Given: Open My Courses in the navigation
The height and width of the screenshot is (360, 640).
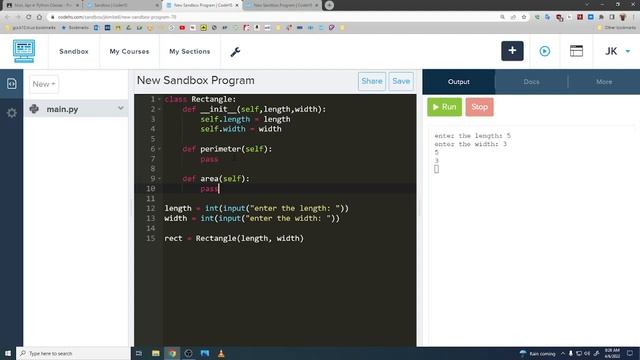Looking at the screenshot, I should (129, 51).
